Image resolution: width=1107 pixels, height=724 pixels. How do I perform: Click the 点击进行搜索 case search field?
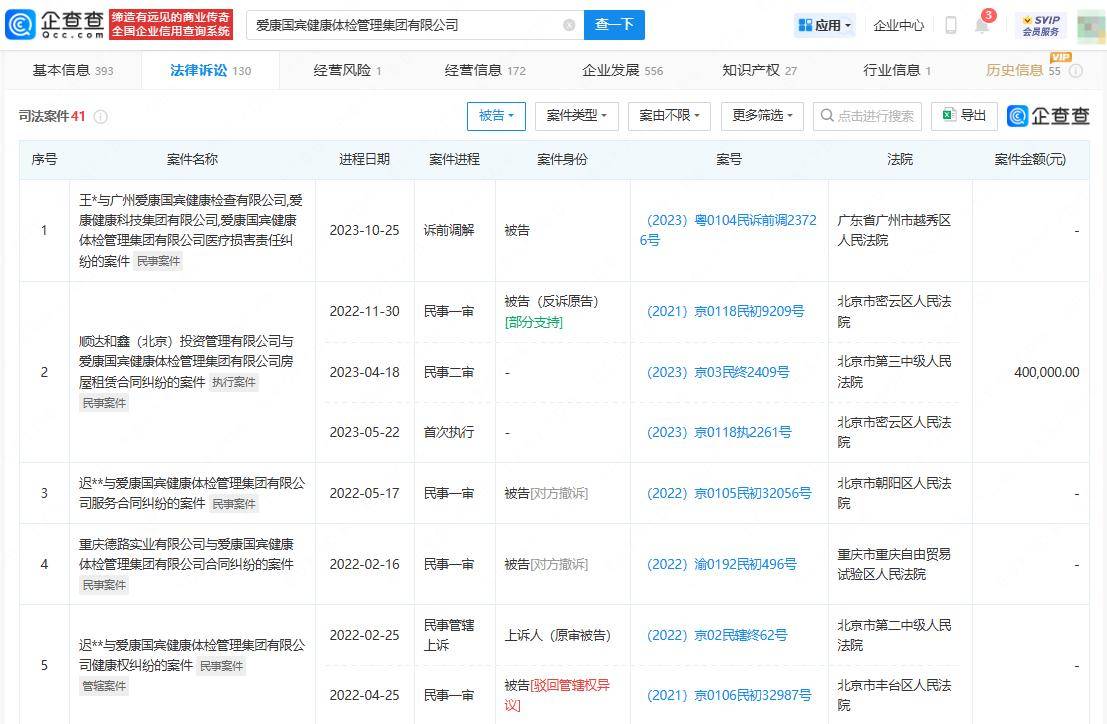pyautogui.click(x=875, y=116)
